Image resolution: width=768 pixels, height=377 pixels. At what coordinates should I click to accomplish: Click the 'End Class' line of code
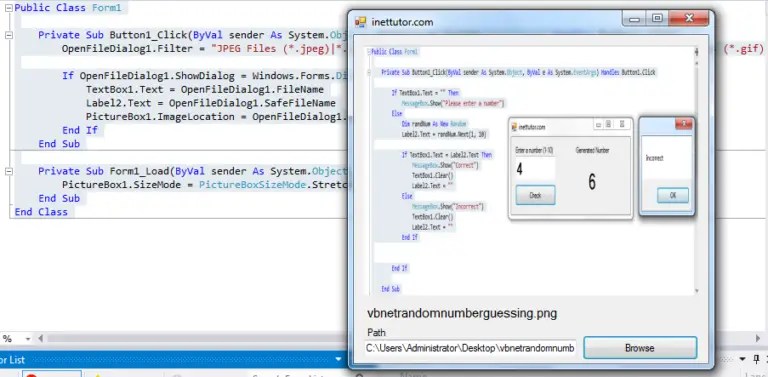click(x=41, y=212)
